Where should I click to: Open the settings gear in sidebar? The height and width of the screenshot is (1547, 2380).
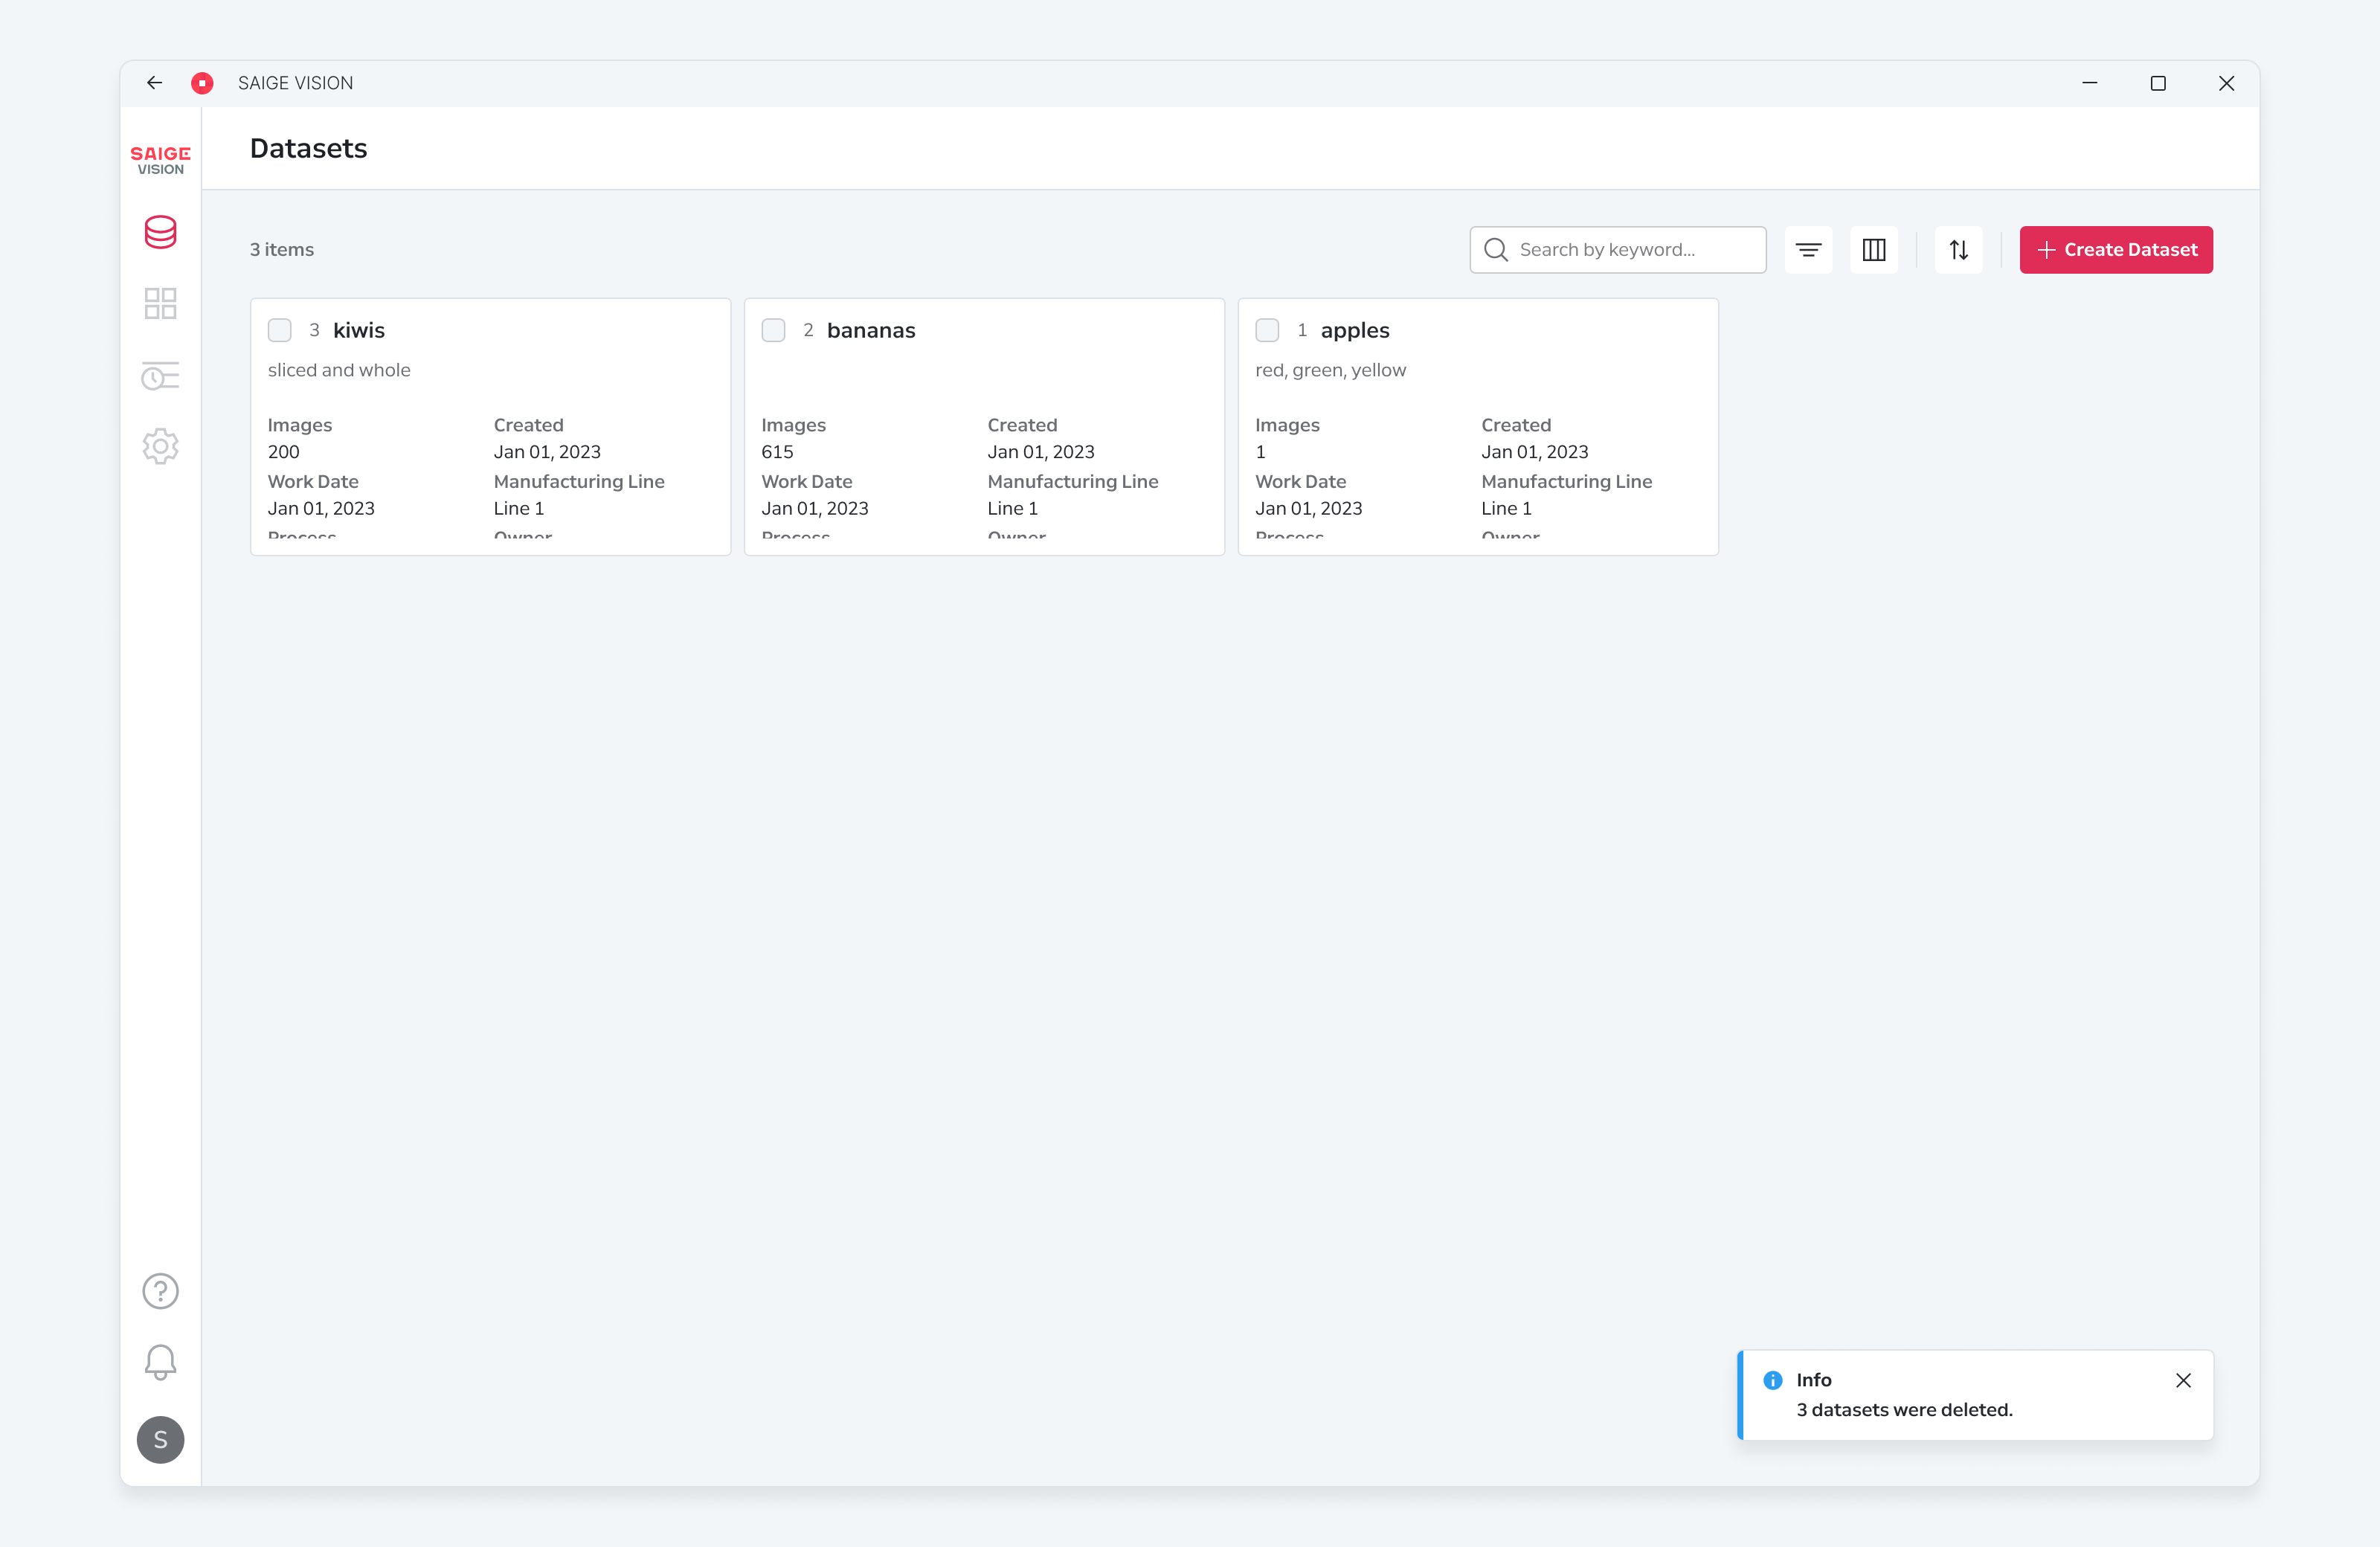pos(160,446)
